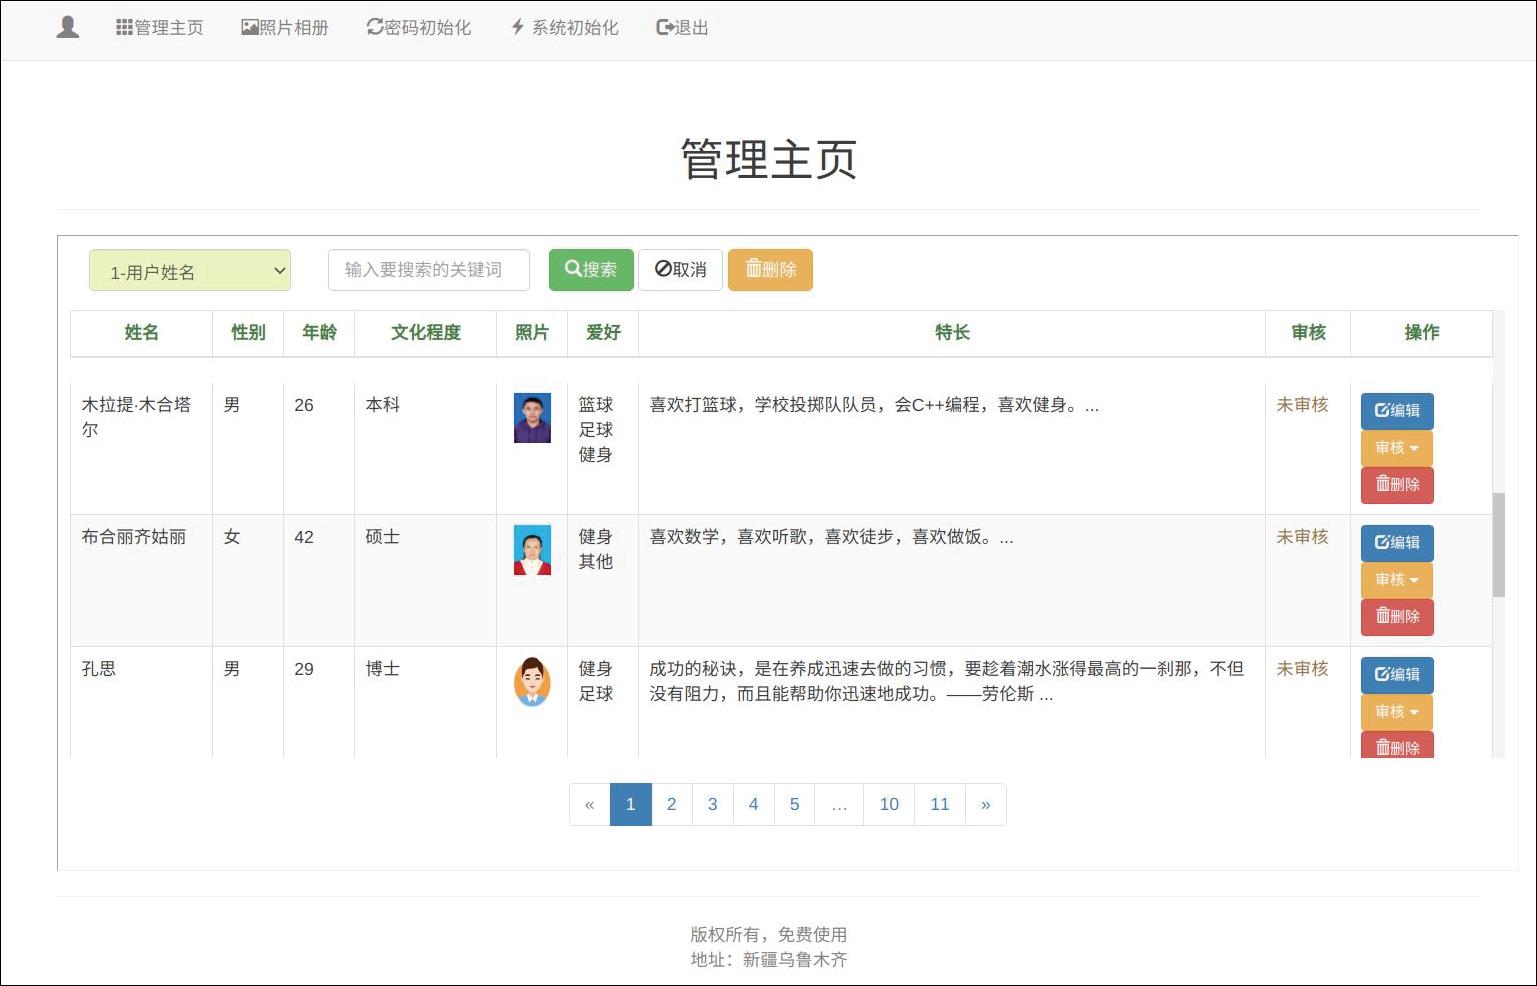Edit the 孔思 record

point(1397,675)
